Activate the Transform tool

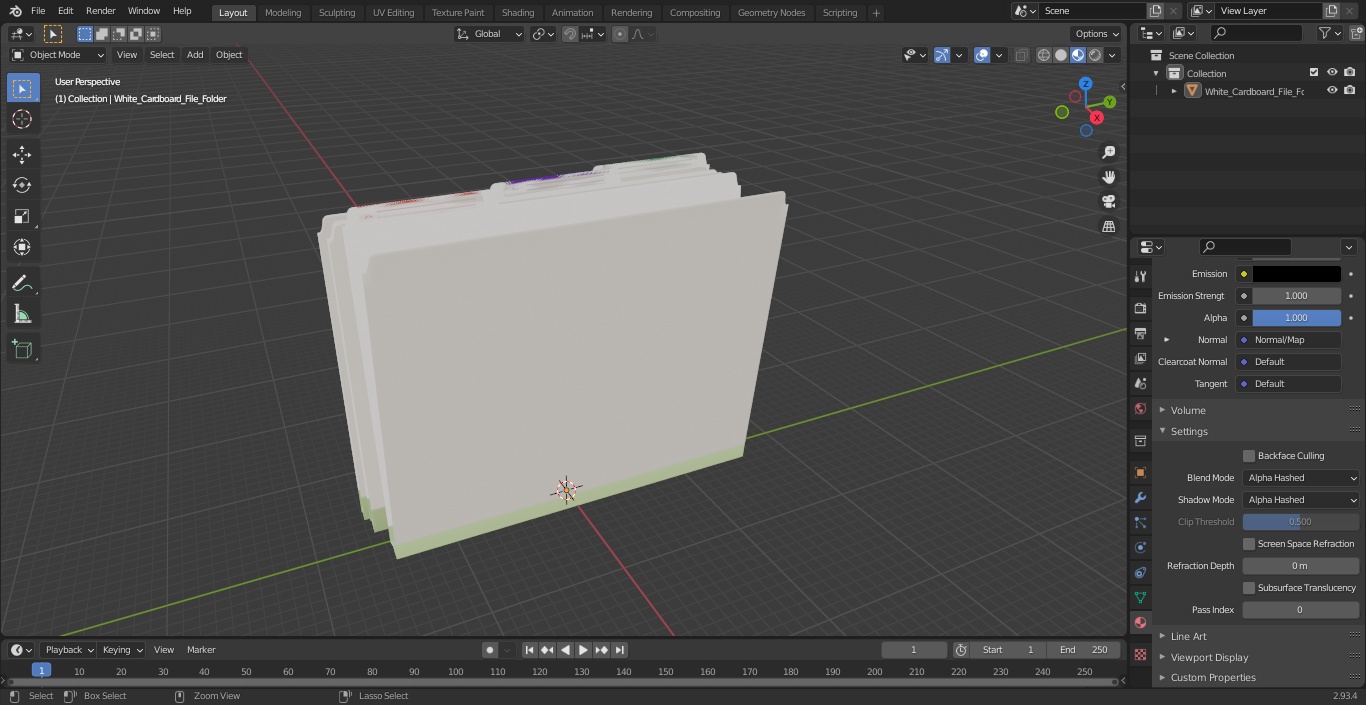22,247
